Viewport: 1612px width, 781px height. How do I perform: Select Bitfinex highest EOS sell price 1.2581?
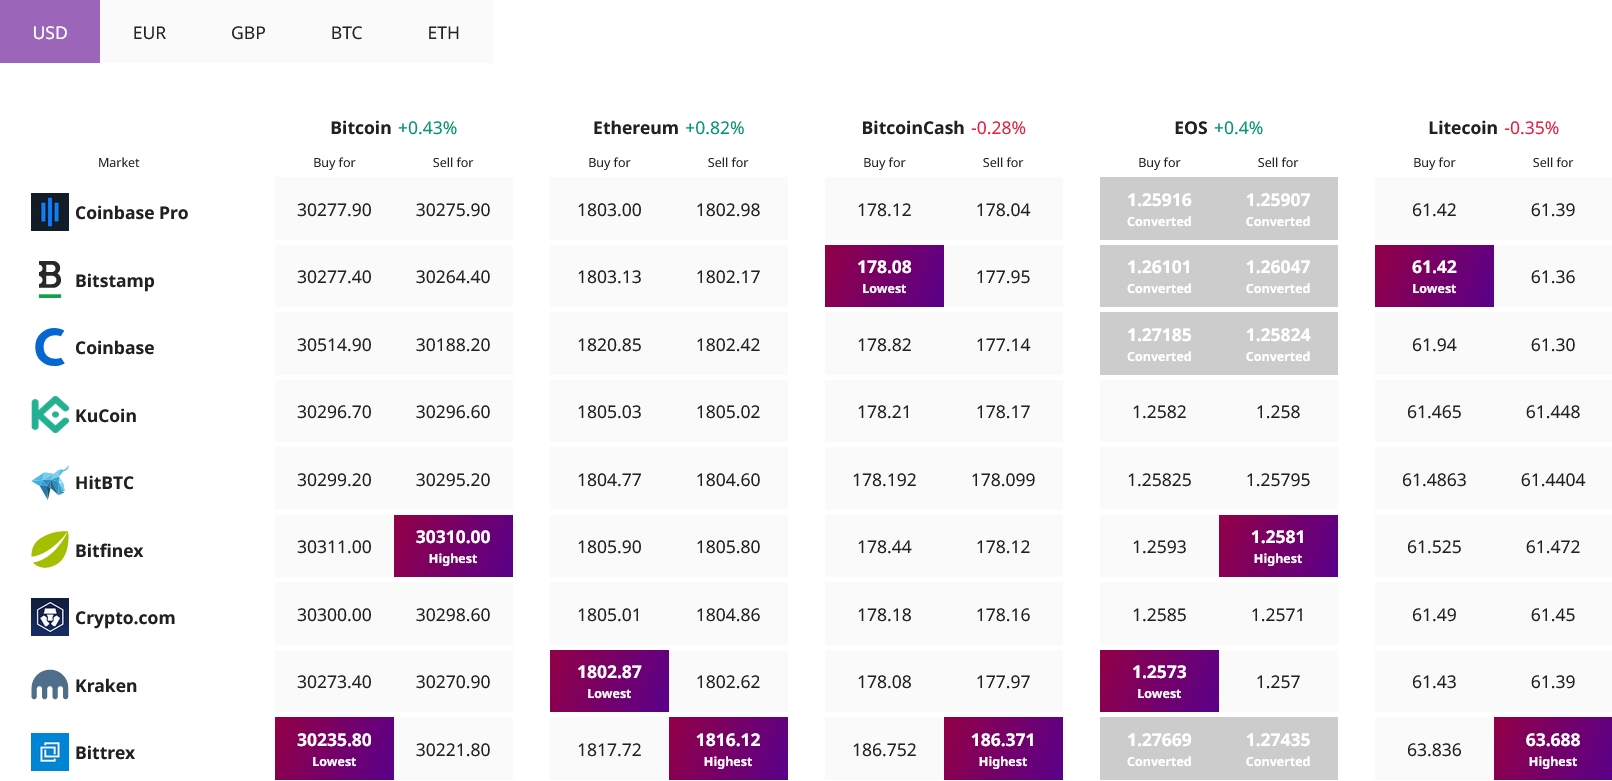tap(1278, 546)
